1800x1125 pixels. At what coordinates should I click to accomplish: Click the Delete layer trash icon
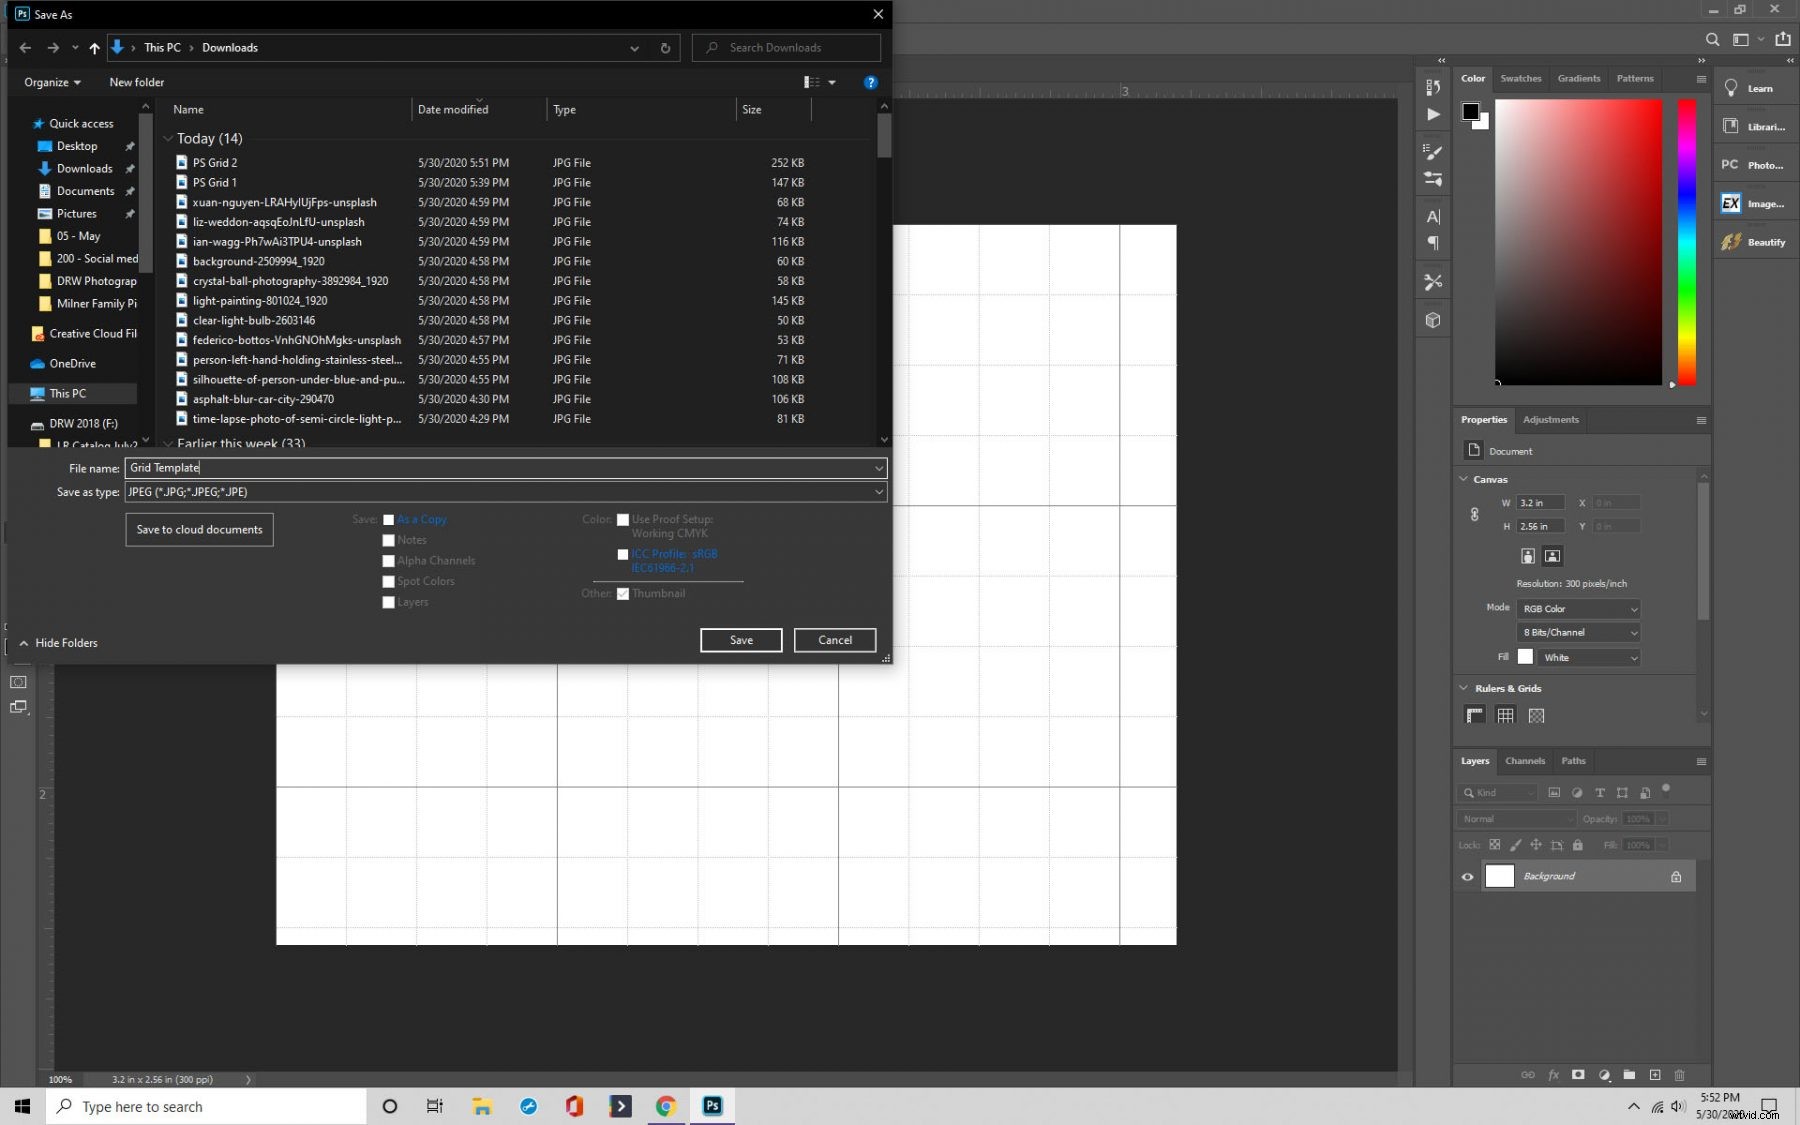tap(1679, 1075)
